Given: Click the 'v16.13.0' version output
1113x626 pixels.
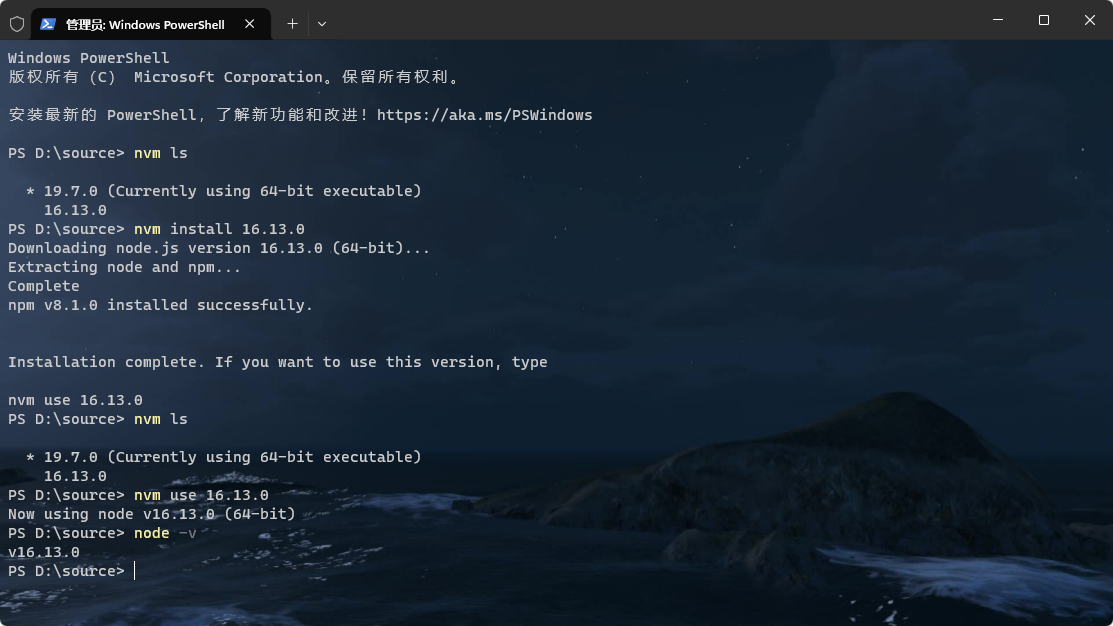Looking at the screenshot, I should pos(43,552).
